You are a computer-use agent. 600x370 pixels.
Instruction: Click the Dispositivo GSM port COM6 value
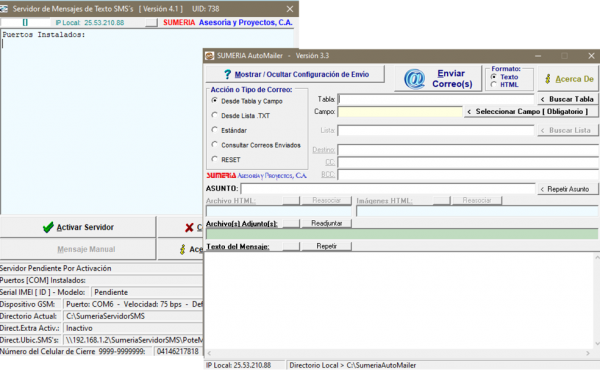coord(134,304)
